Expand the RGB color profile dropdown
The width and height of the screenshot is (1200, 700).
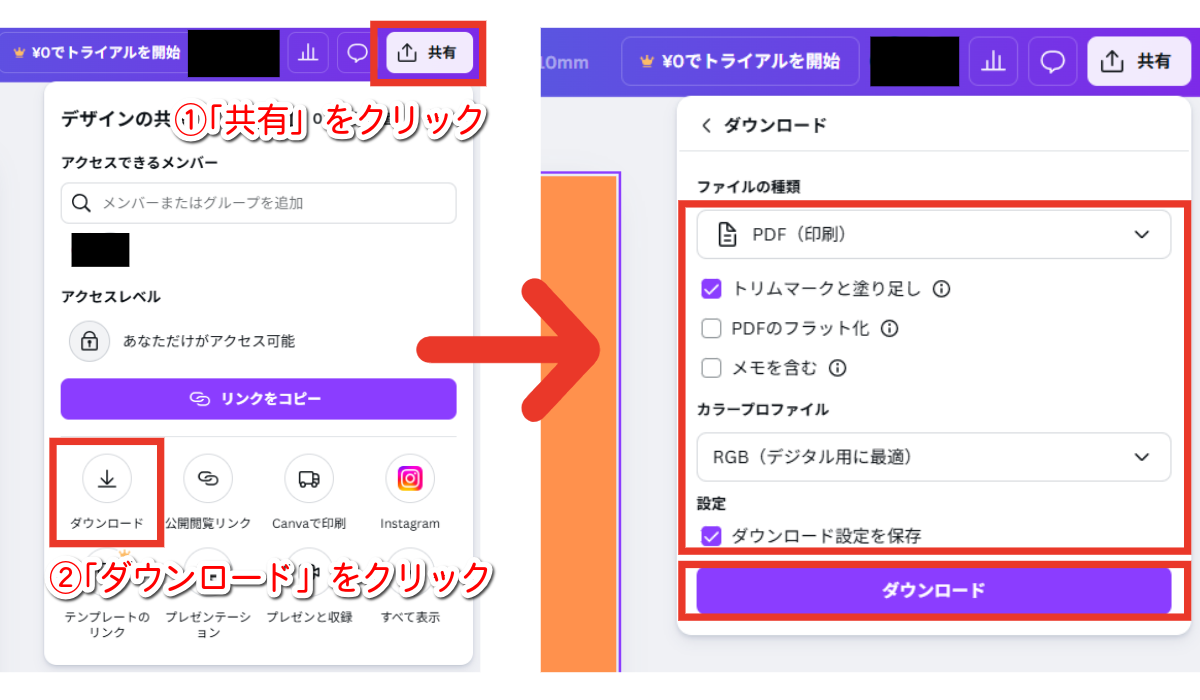pyautogui.click(x=933, y=457)
